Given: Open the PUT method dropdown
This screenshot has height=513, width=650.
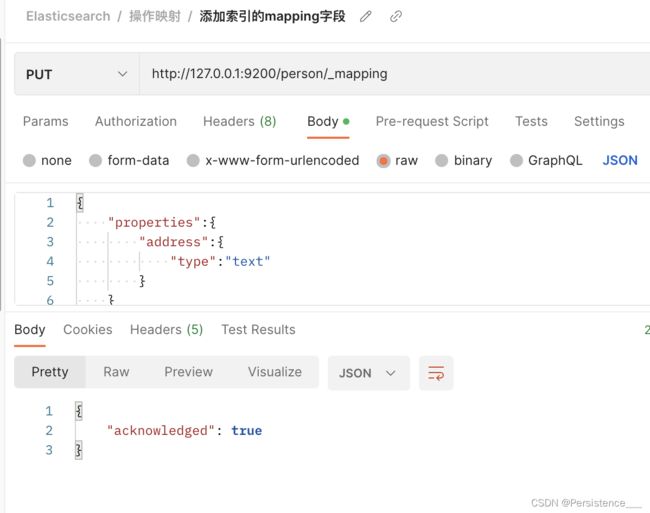Looking at the screenshot, I should pos(77,74).
